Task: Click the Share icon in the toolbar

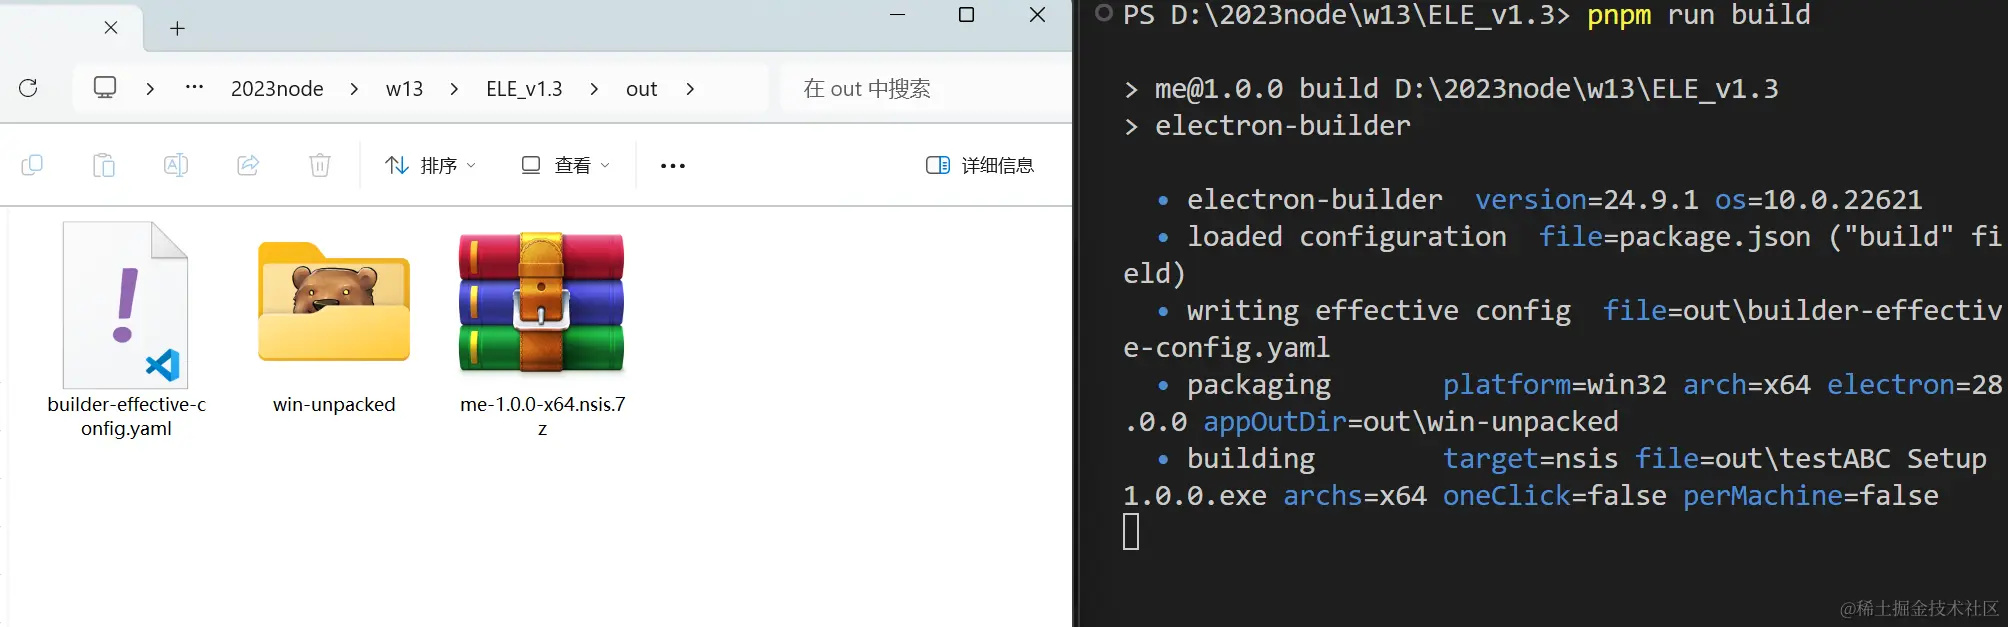Action: click(248, 164)
